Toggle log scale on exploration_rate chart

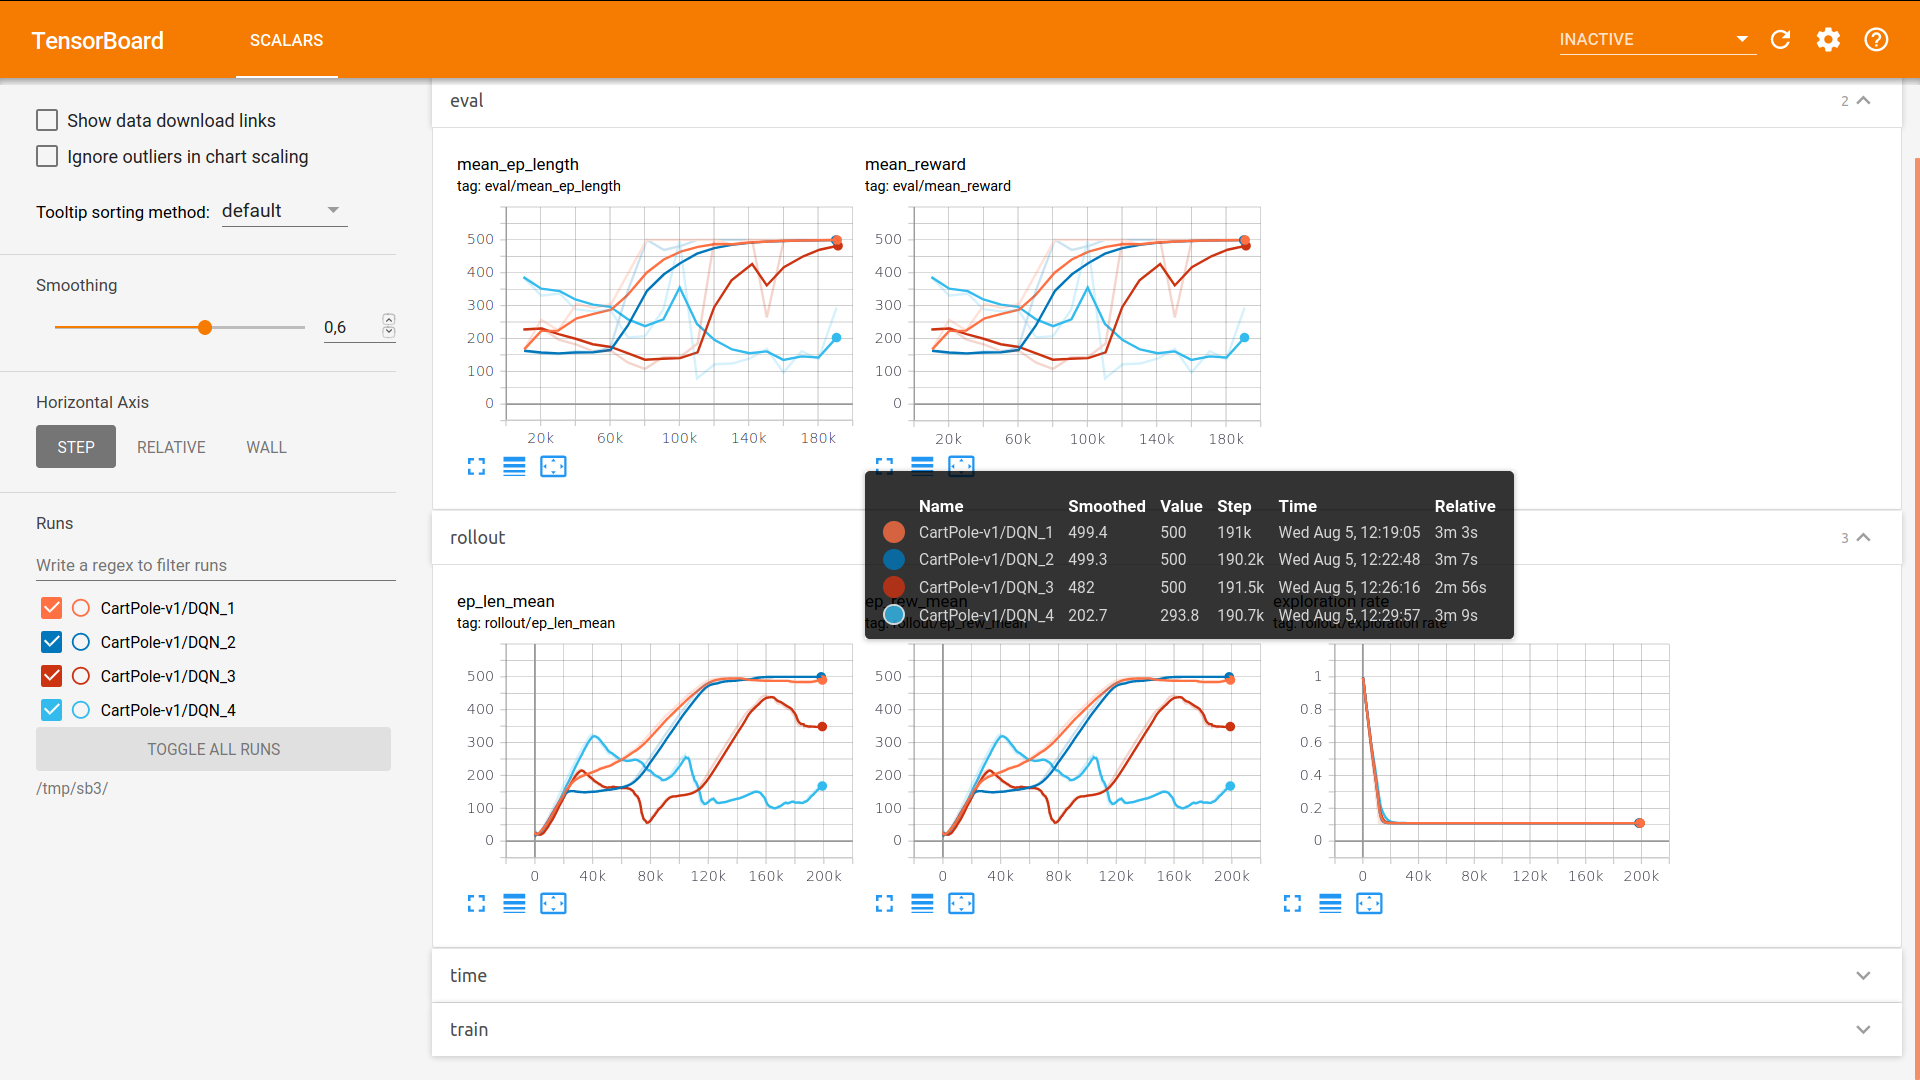click(1330, 904)
